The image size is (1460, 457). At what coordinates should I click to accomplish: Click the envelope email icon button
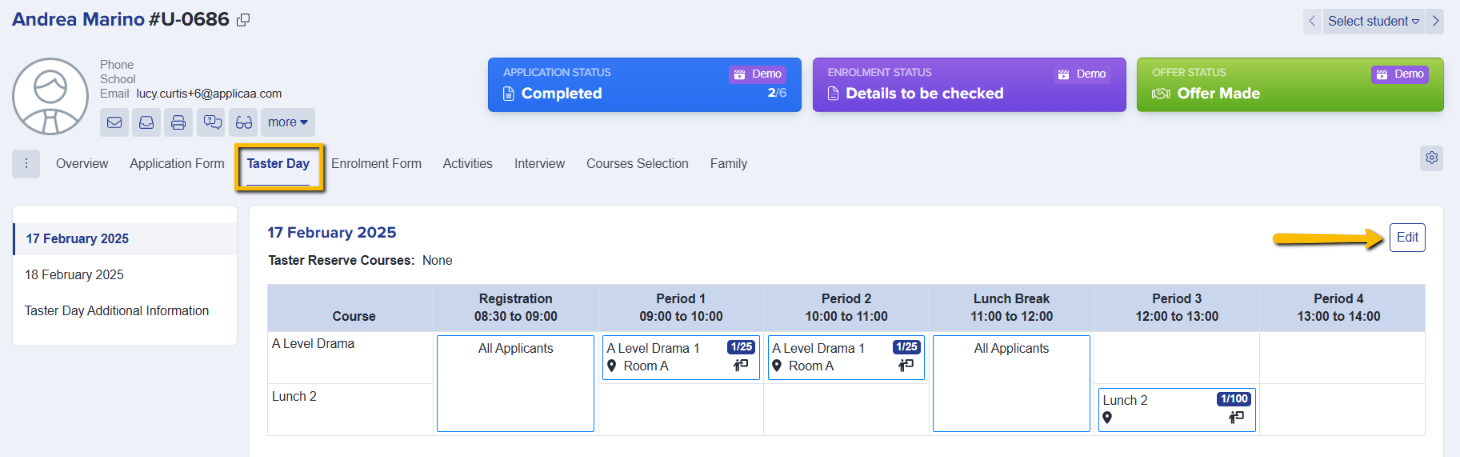click(114, 123)
